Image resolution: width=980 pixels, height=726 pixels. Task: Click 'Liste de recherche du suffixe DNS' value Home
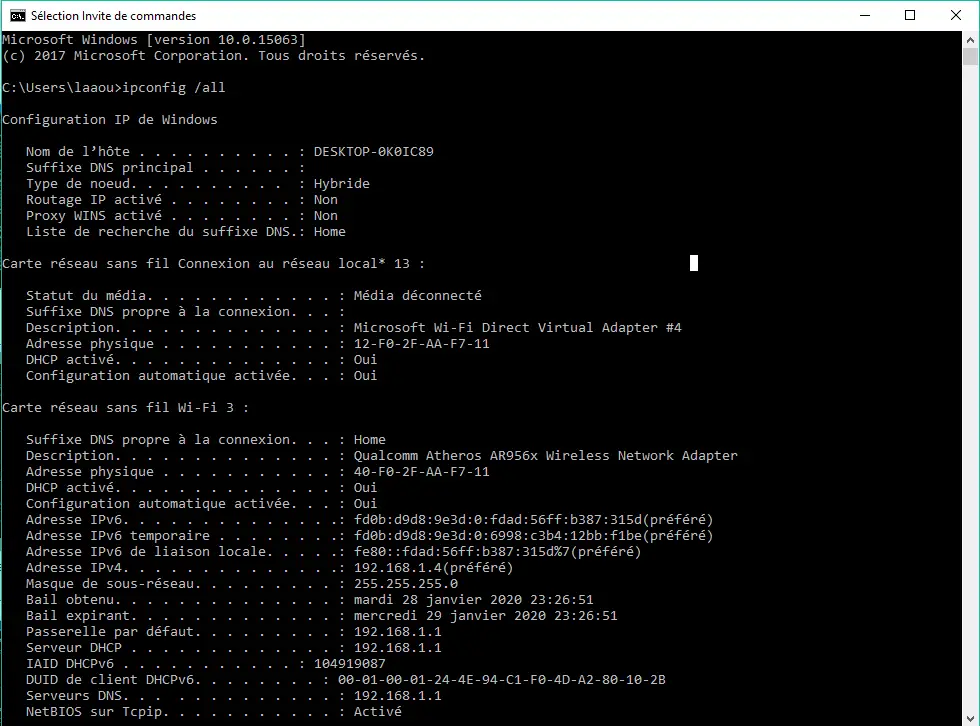tap(329, 232)
